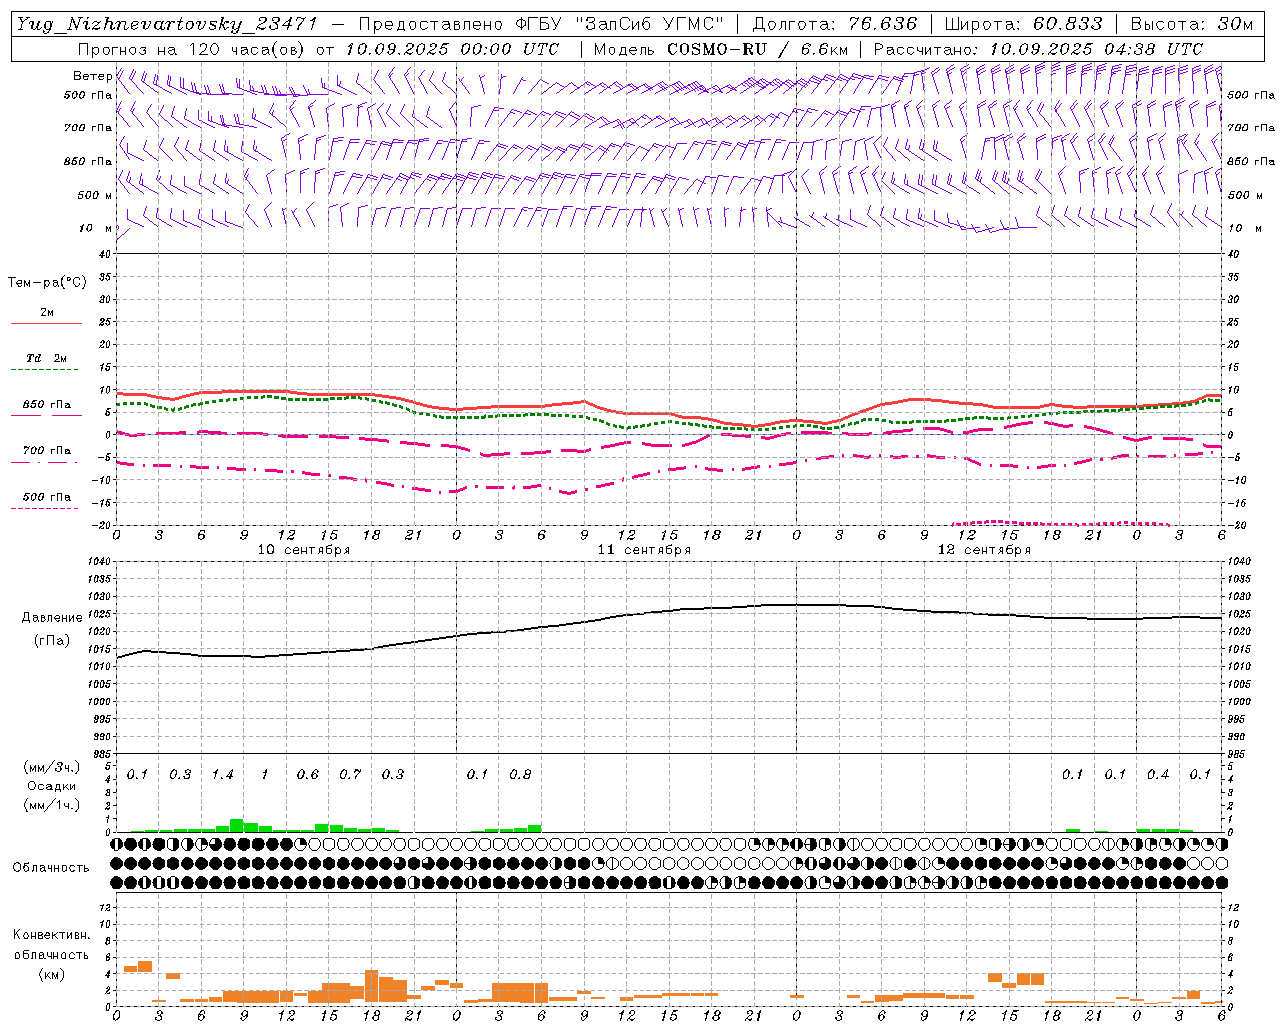
Task: Select the Прогноз на 120 часа(ов) text
Action: [192, 49]
